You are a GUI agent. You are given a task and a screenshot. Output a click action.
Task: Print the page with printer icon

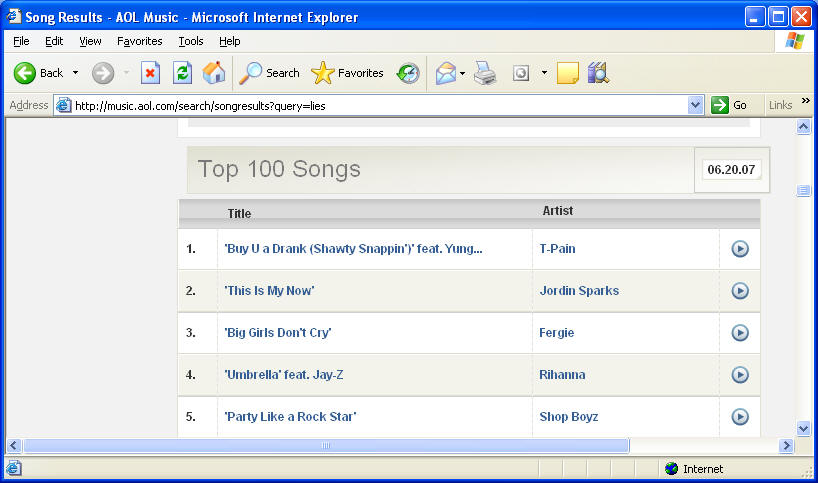[x=485, y=73]
